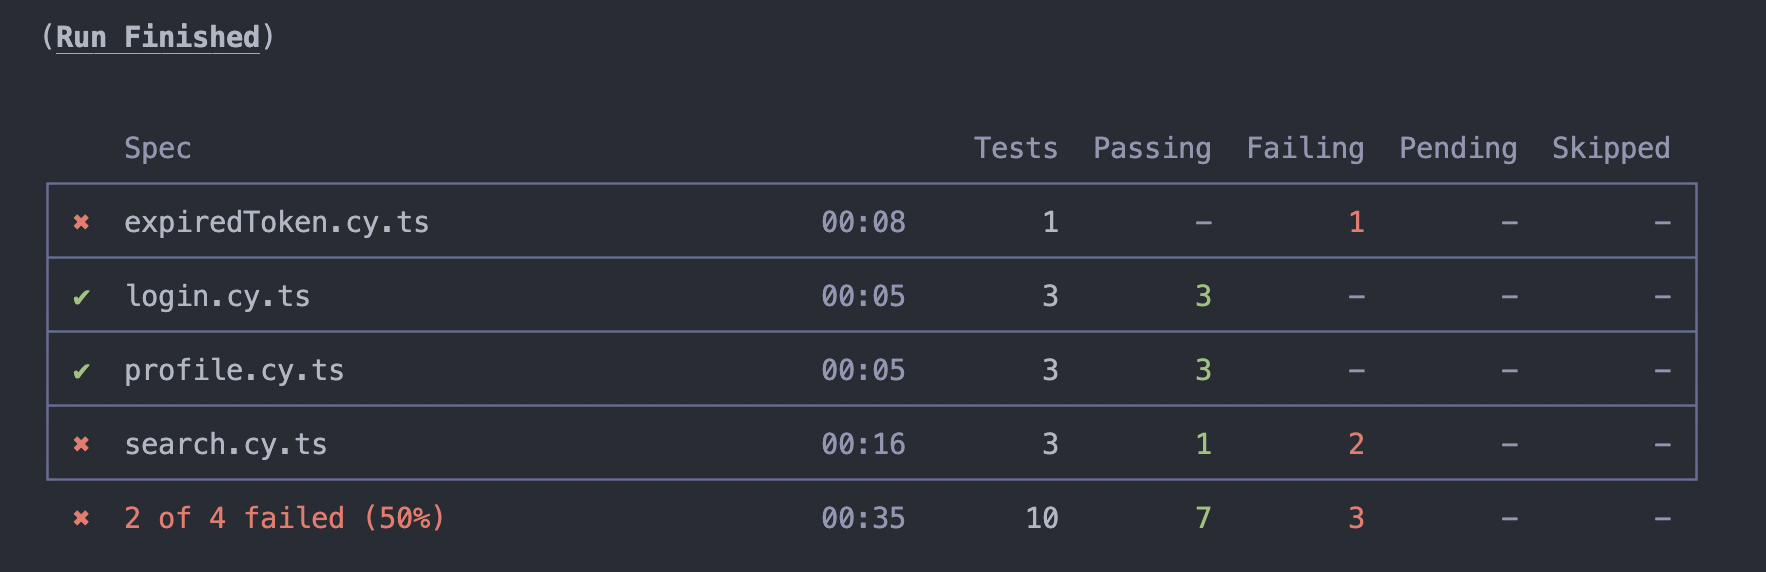Click the Spec column header
This screenshot has height=572, width=1766.
[158, 149]
